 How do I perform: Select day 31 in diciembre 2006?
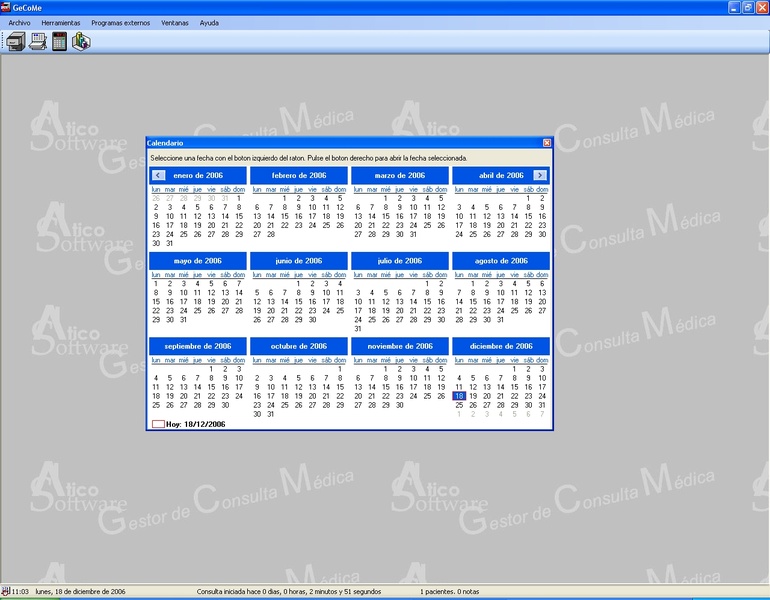pyautogui.click(x=542, y=405)
